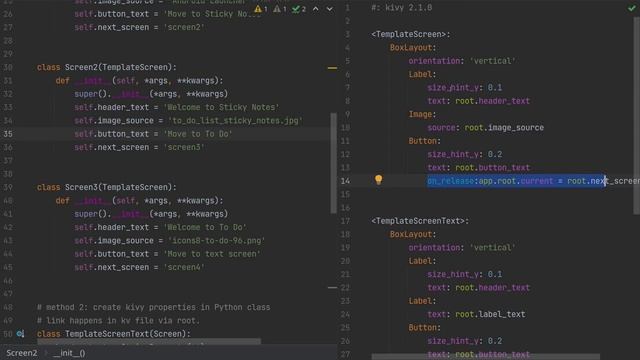Click the 'screen4' string value
Viewport: 640px width, 360px height.
[x=184, y=267]
